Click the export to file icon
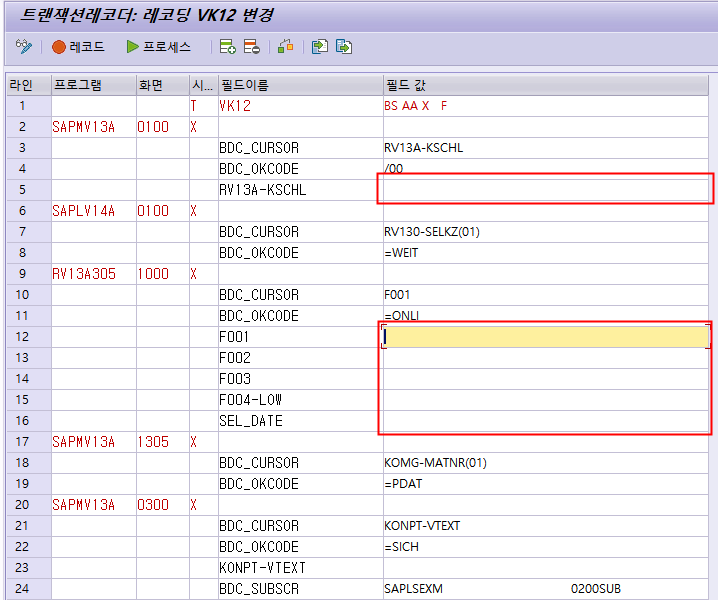This screenshot has height=600, width=718. coord(344,47)
